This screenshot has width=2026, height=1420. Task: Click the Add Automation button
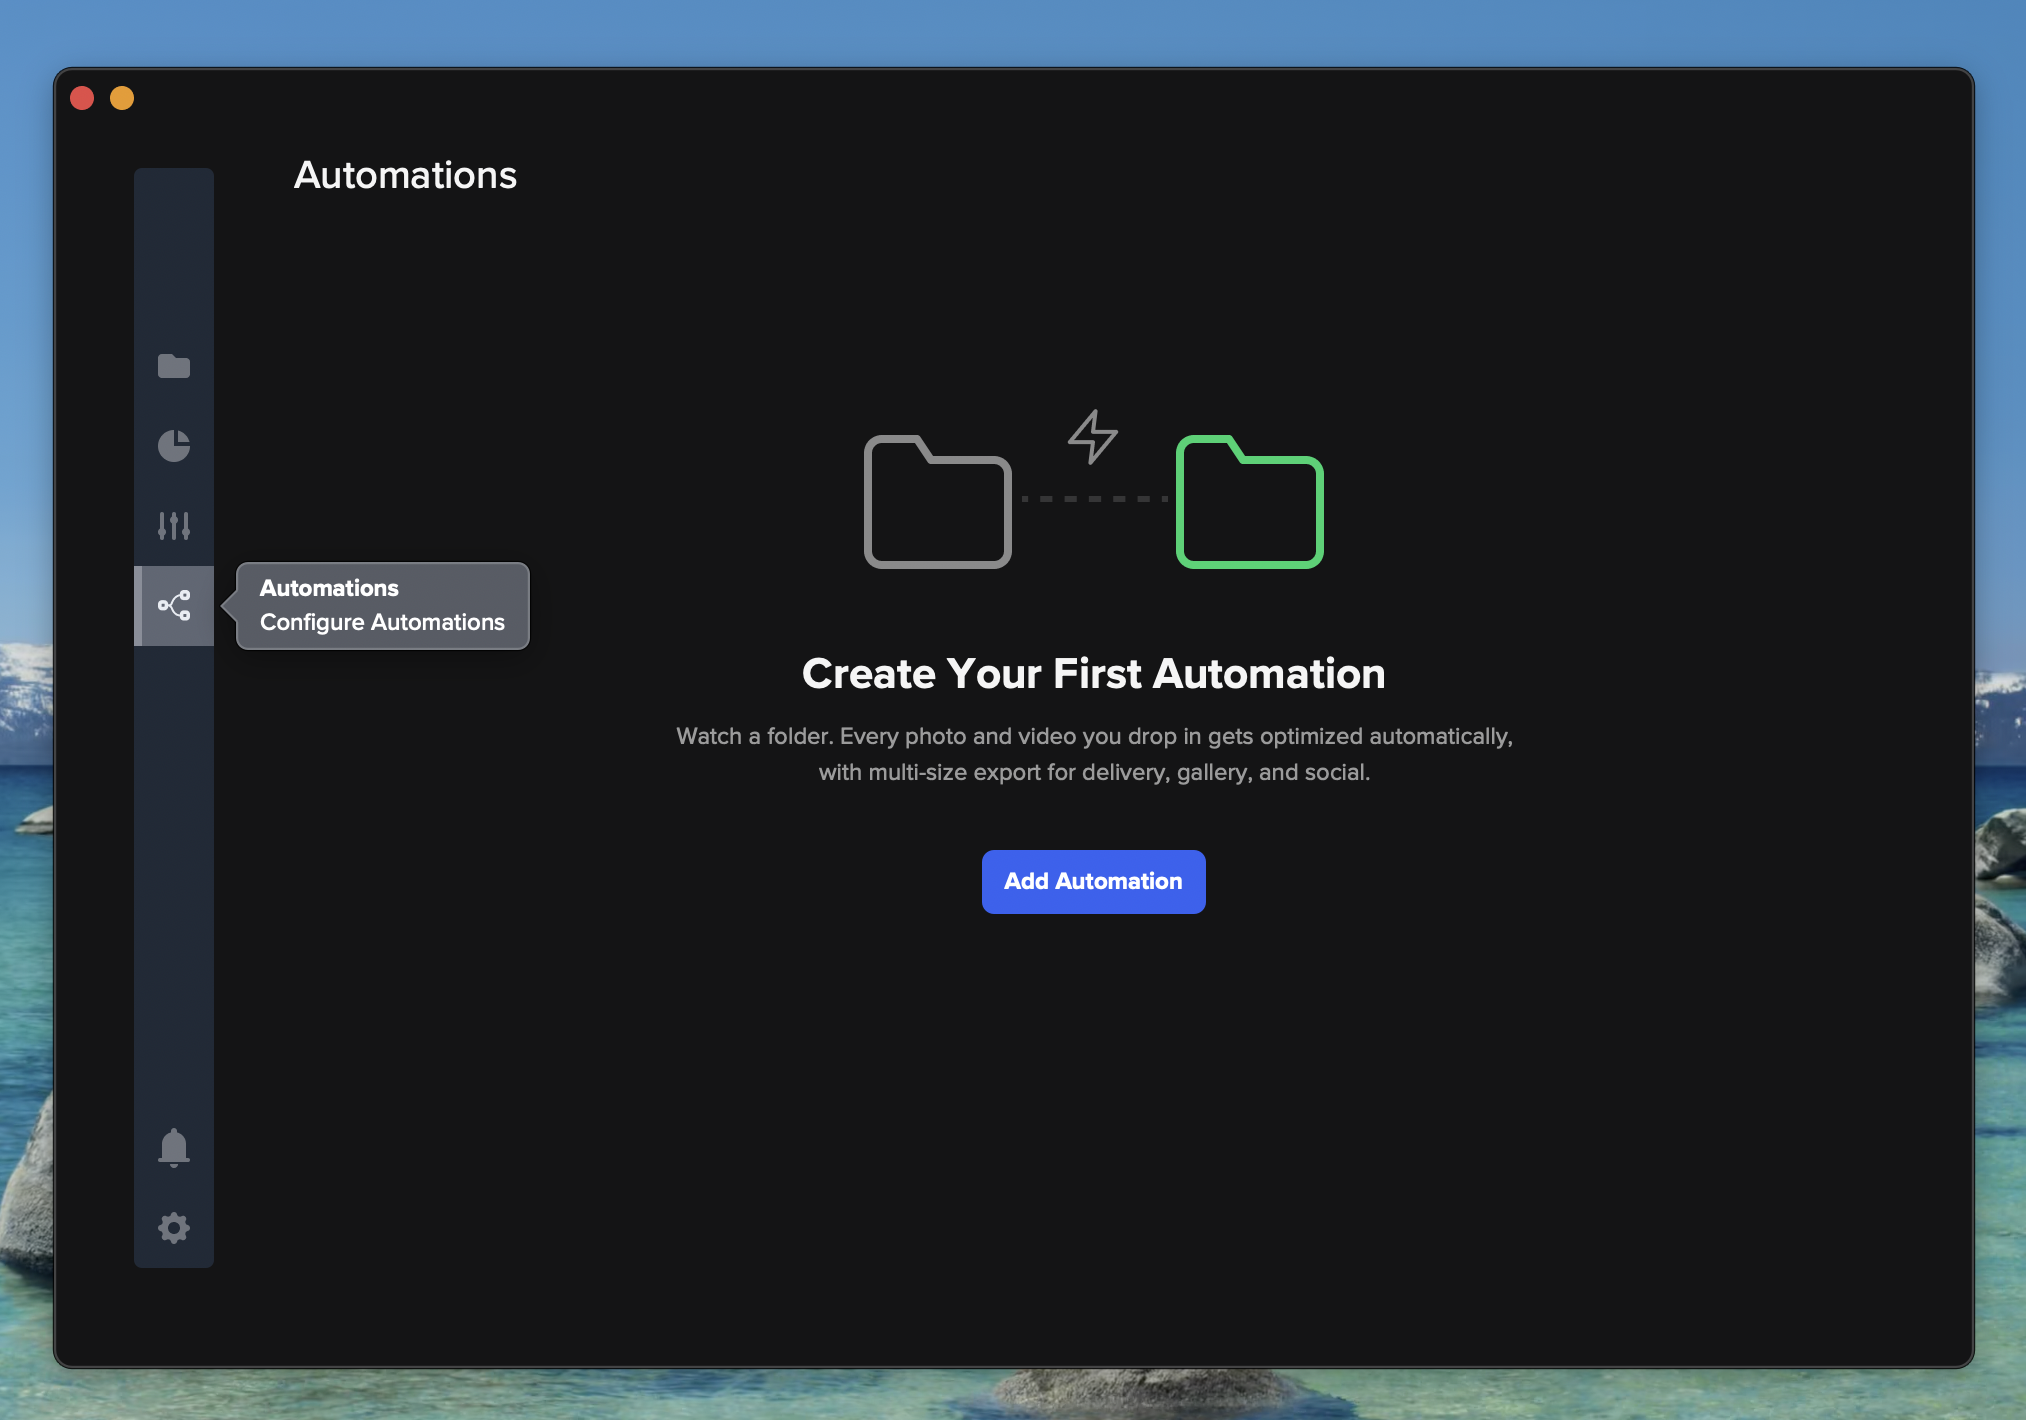click(1093, 881)
